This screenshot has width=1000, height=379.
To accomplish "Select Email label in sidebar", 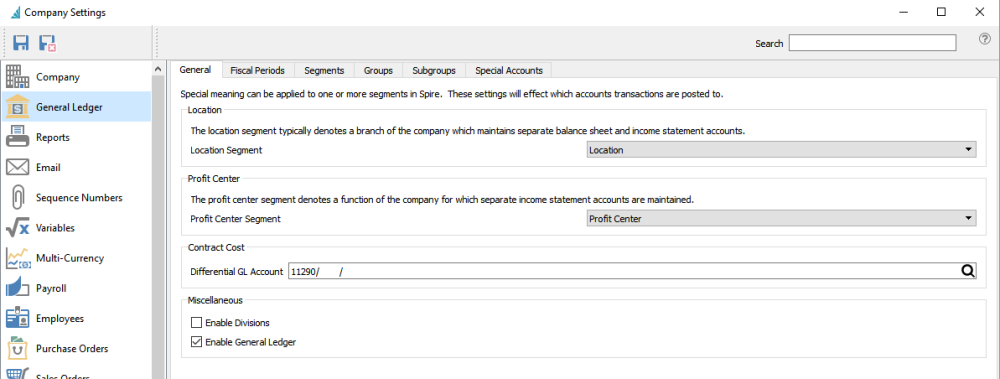I will [48, 167].
